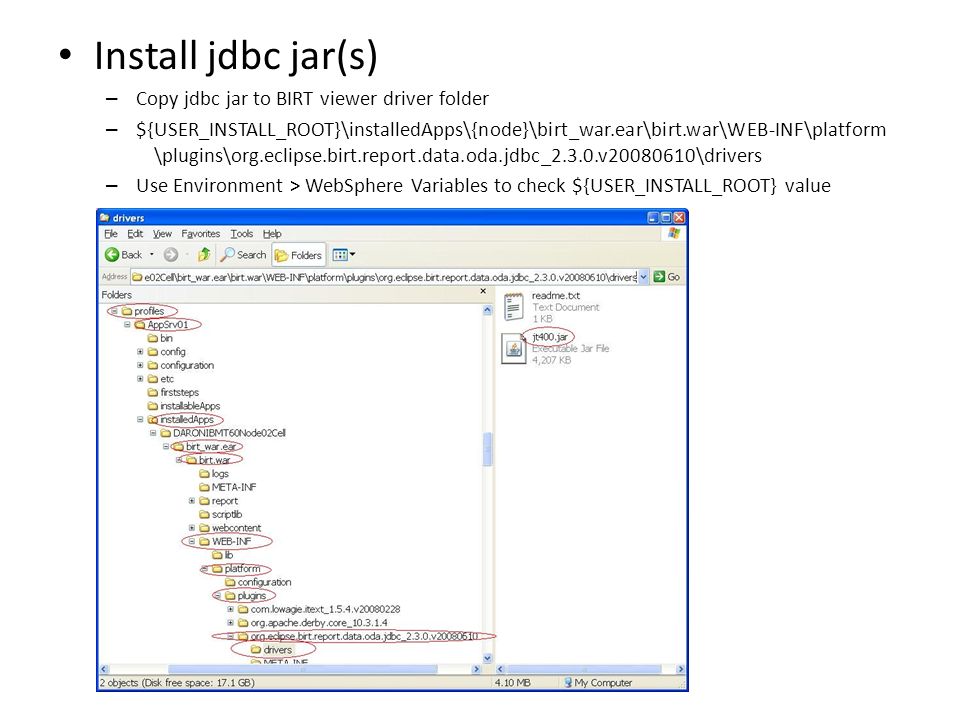Click the Back navigation button

coord(123,255)
